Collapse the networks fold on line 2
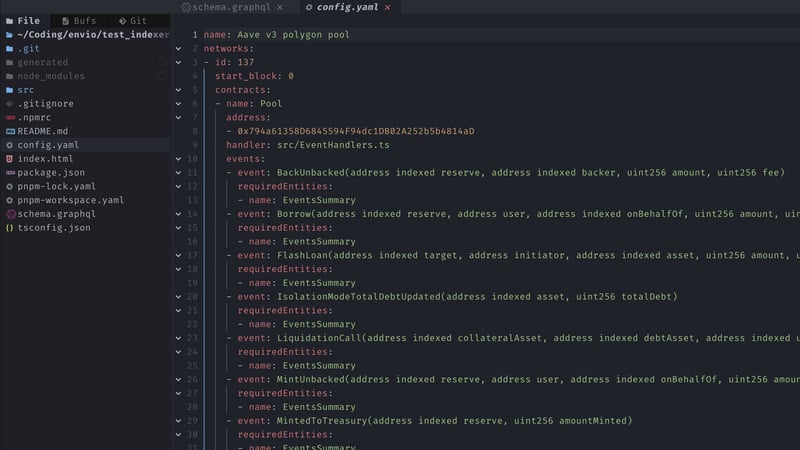800x450 pixels. tap(179, 48)
